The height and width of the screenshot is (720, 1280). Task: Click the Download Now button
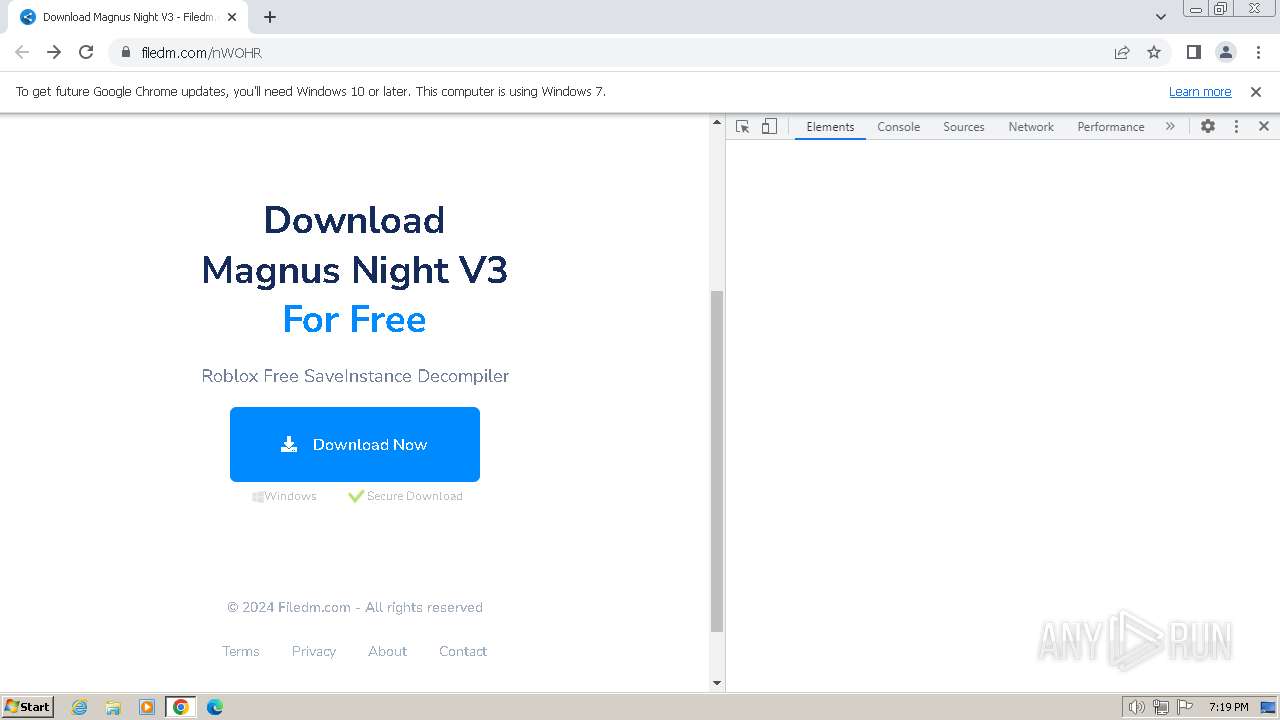click(355, 444)
